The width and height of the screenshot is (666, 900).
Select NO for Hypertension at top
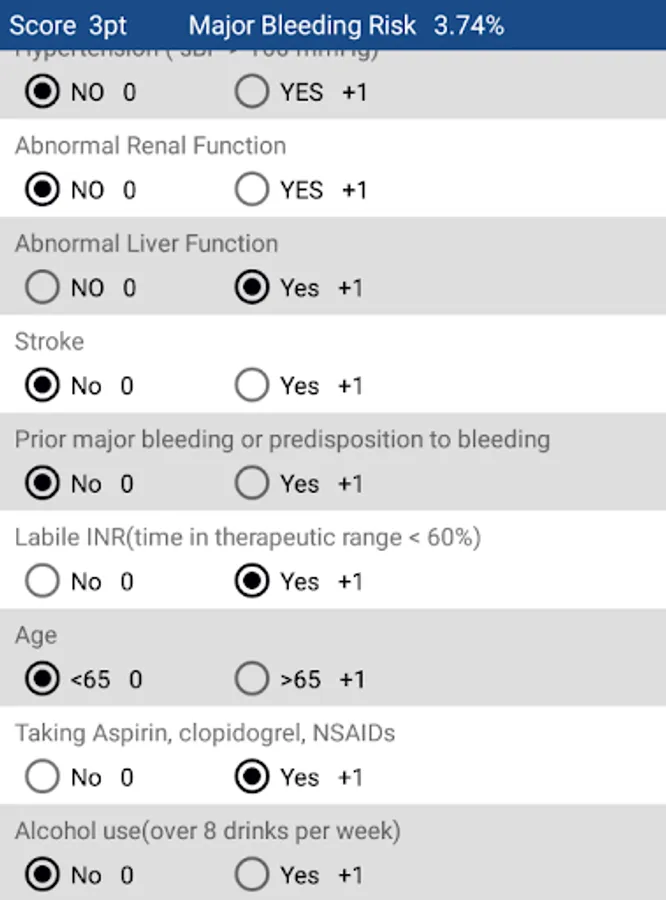pyautogui.click(x=42, y=93)
